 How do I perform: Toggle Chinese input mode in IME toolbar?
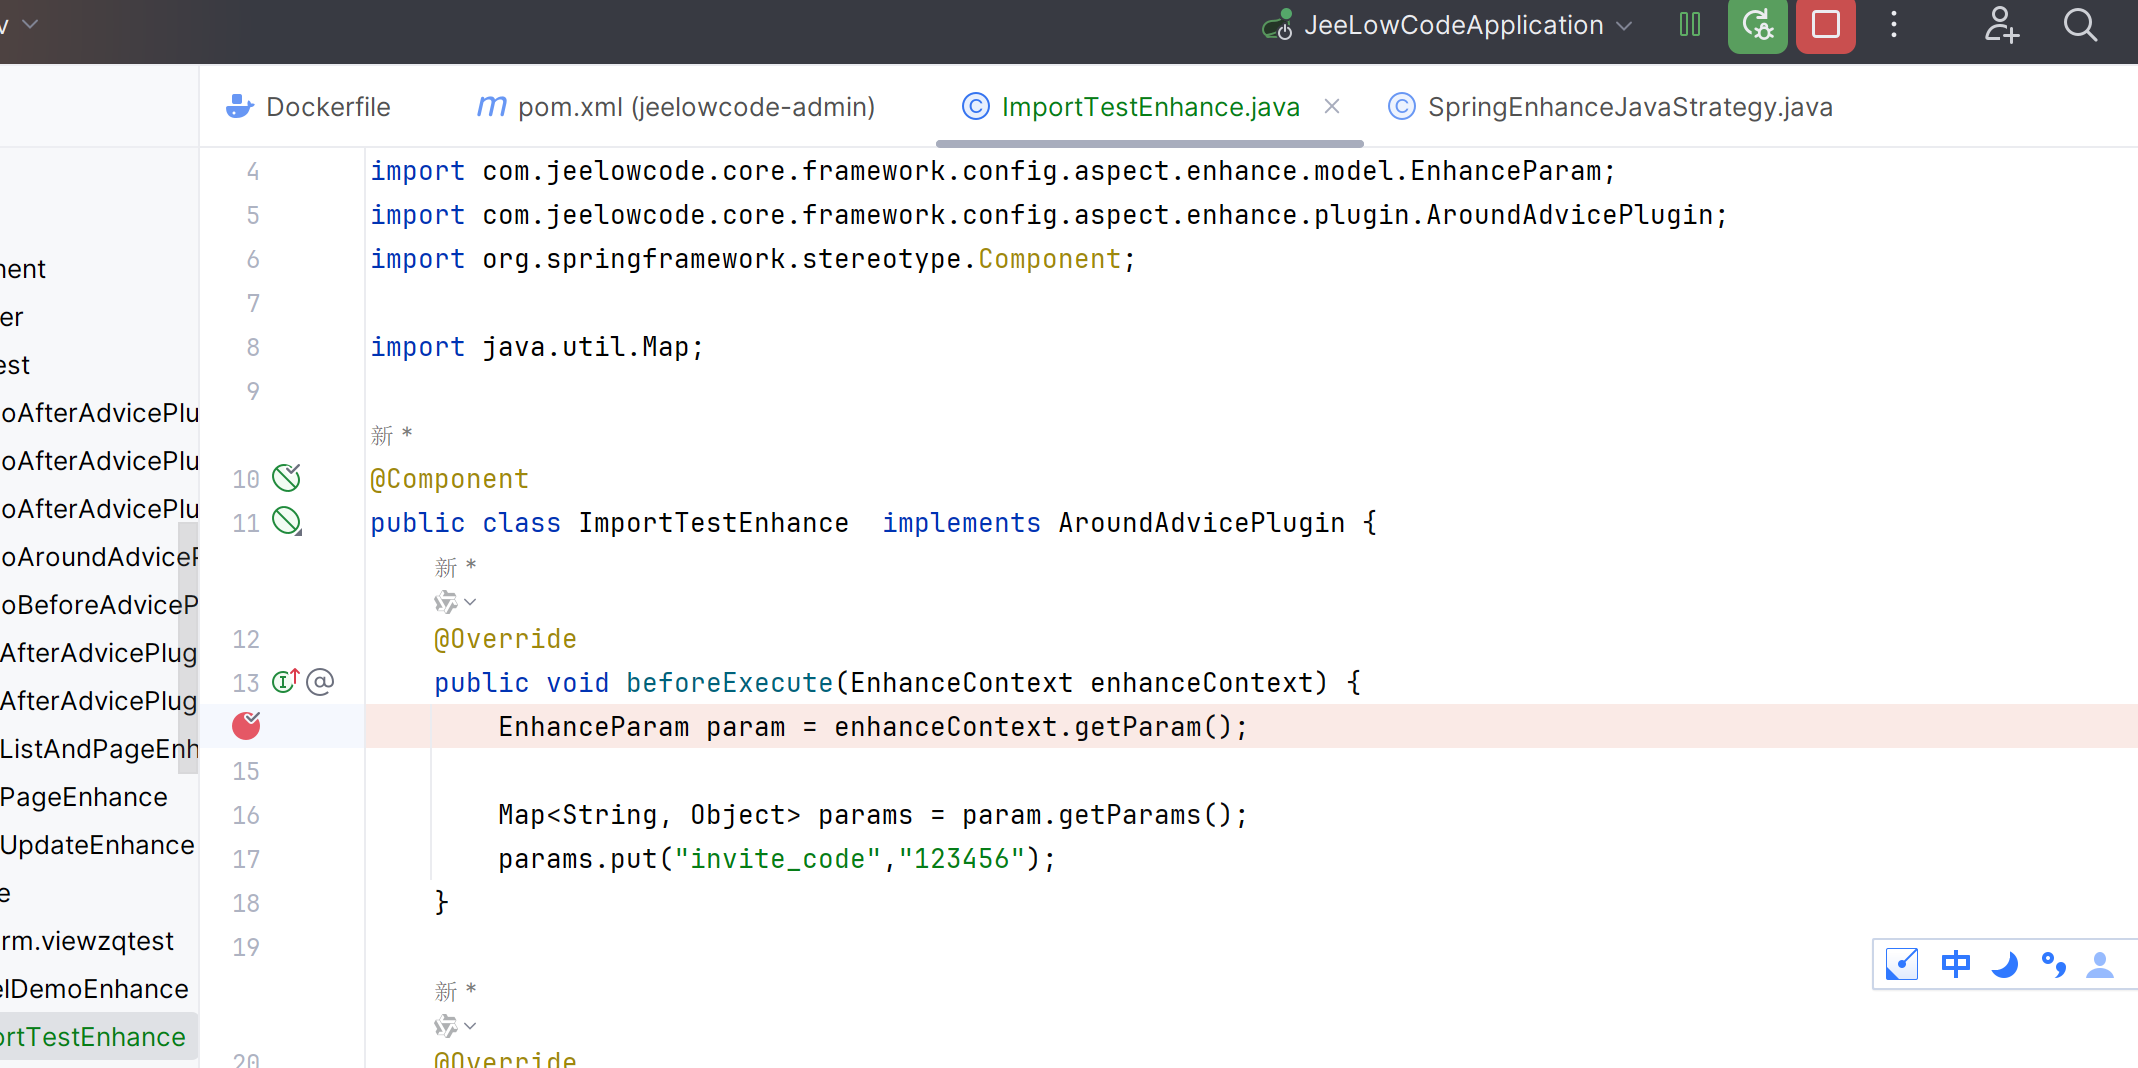coord(1955,964)
